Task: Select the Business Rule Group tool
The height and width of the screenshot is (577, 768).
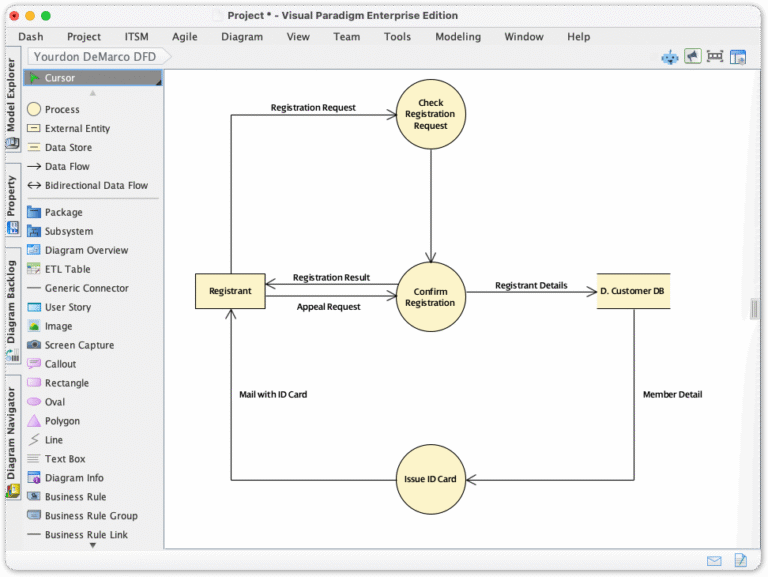Action: pos(93,516)
